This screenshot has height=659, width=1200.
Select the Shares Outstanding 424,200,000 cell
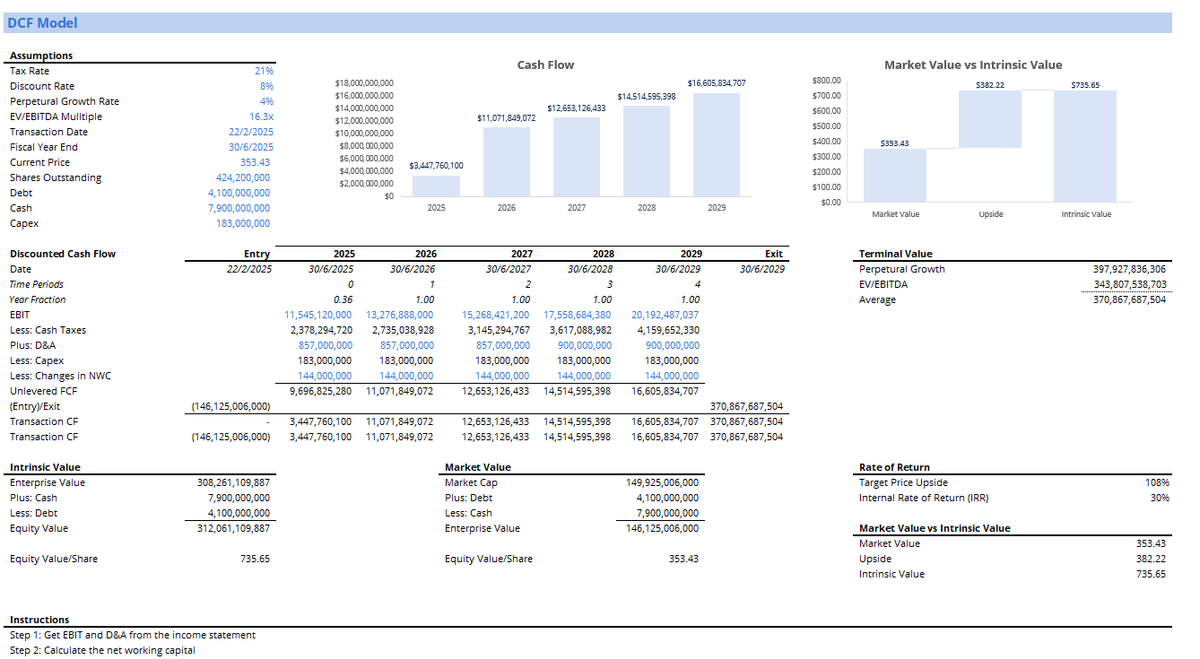pyautogui.click(x=245, y=177)
